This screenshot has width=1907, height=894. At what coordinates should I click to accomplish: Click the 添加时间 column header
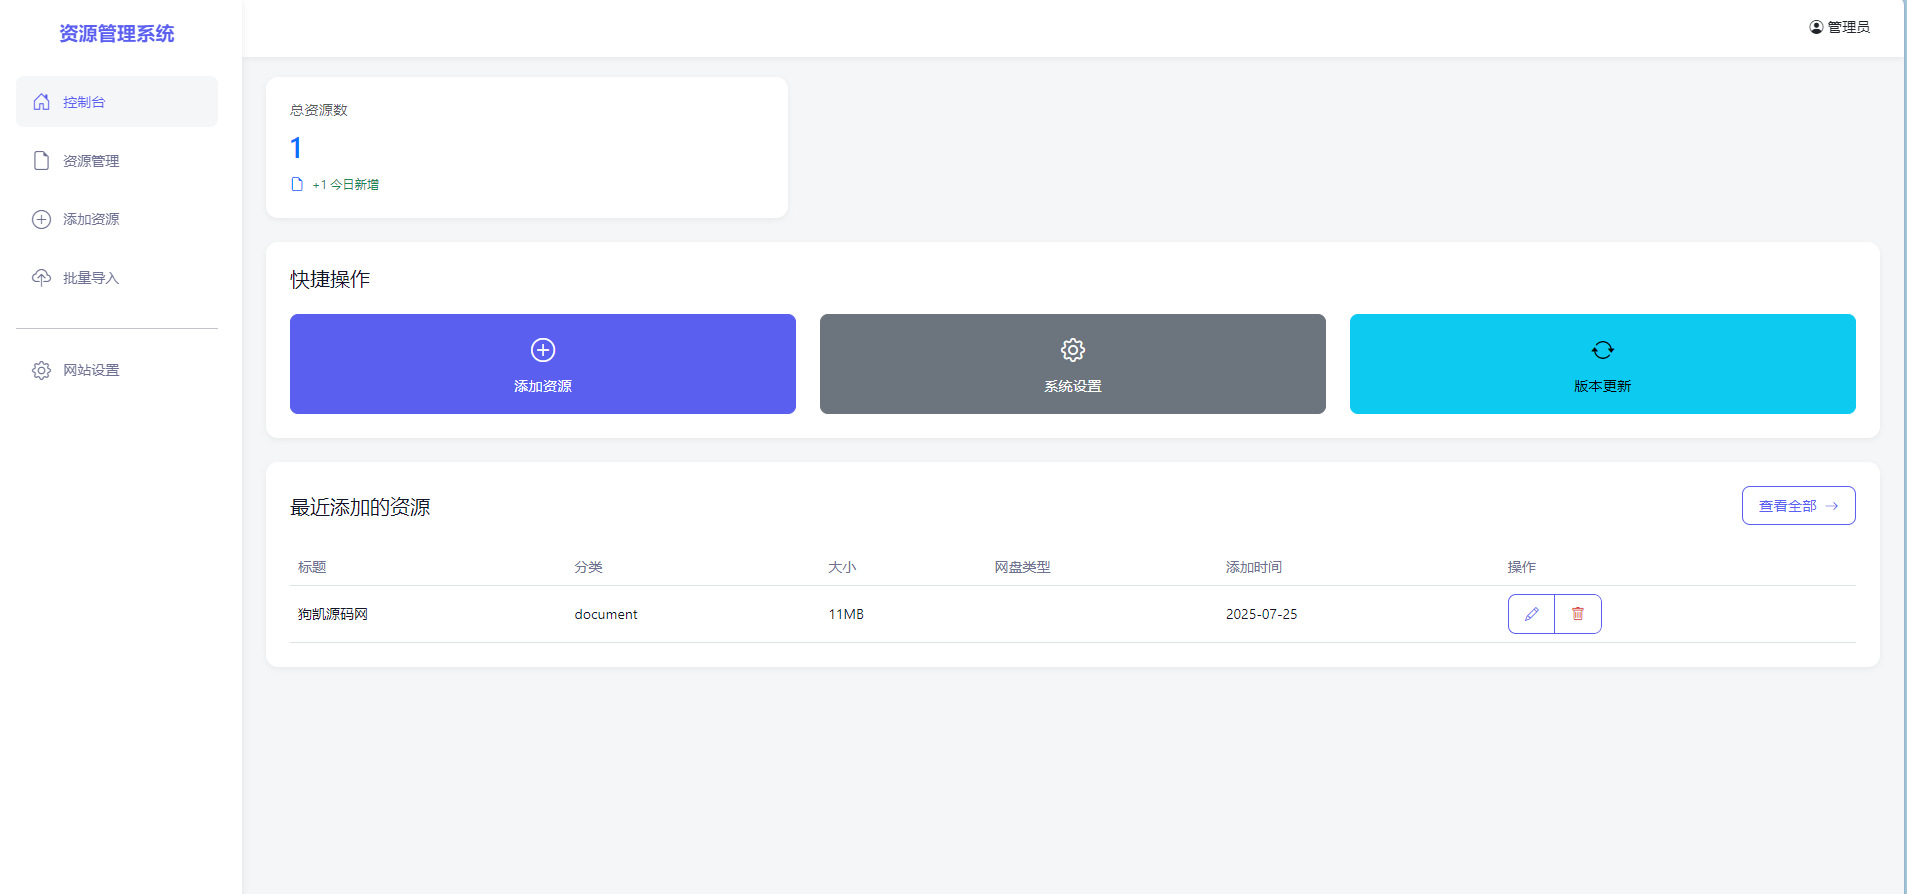click(1253, 567)
